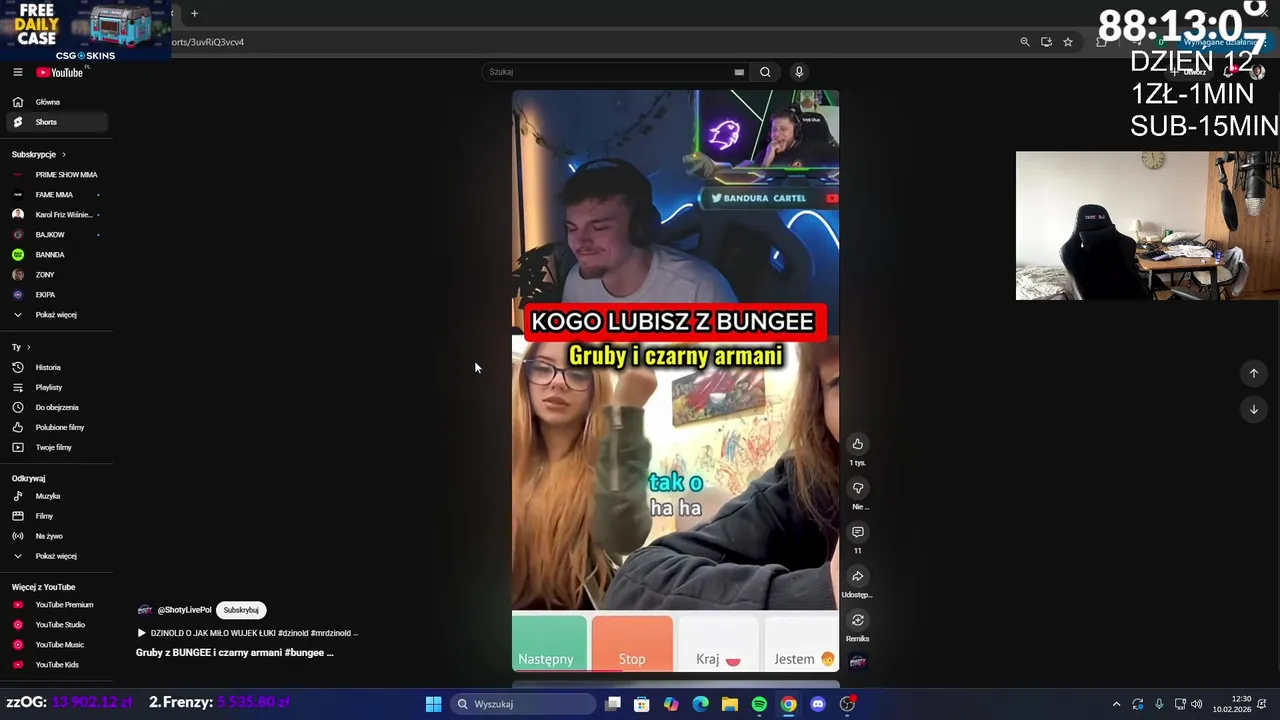1280x720 pixels.
Task: Expand 'Pokaż więcej' under Odkrywaj
Action: point(56,556)
